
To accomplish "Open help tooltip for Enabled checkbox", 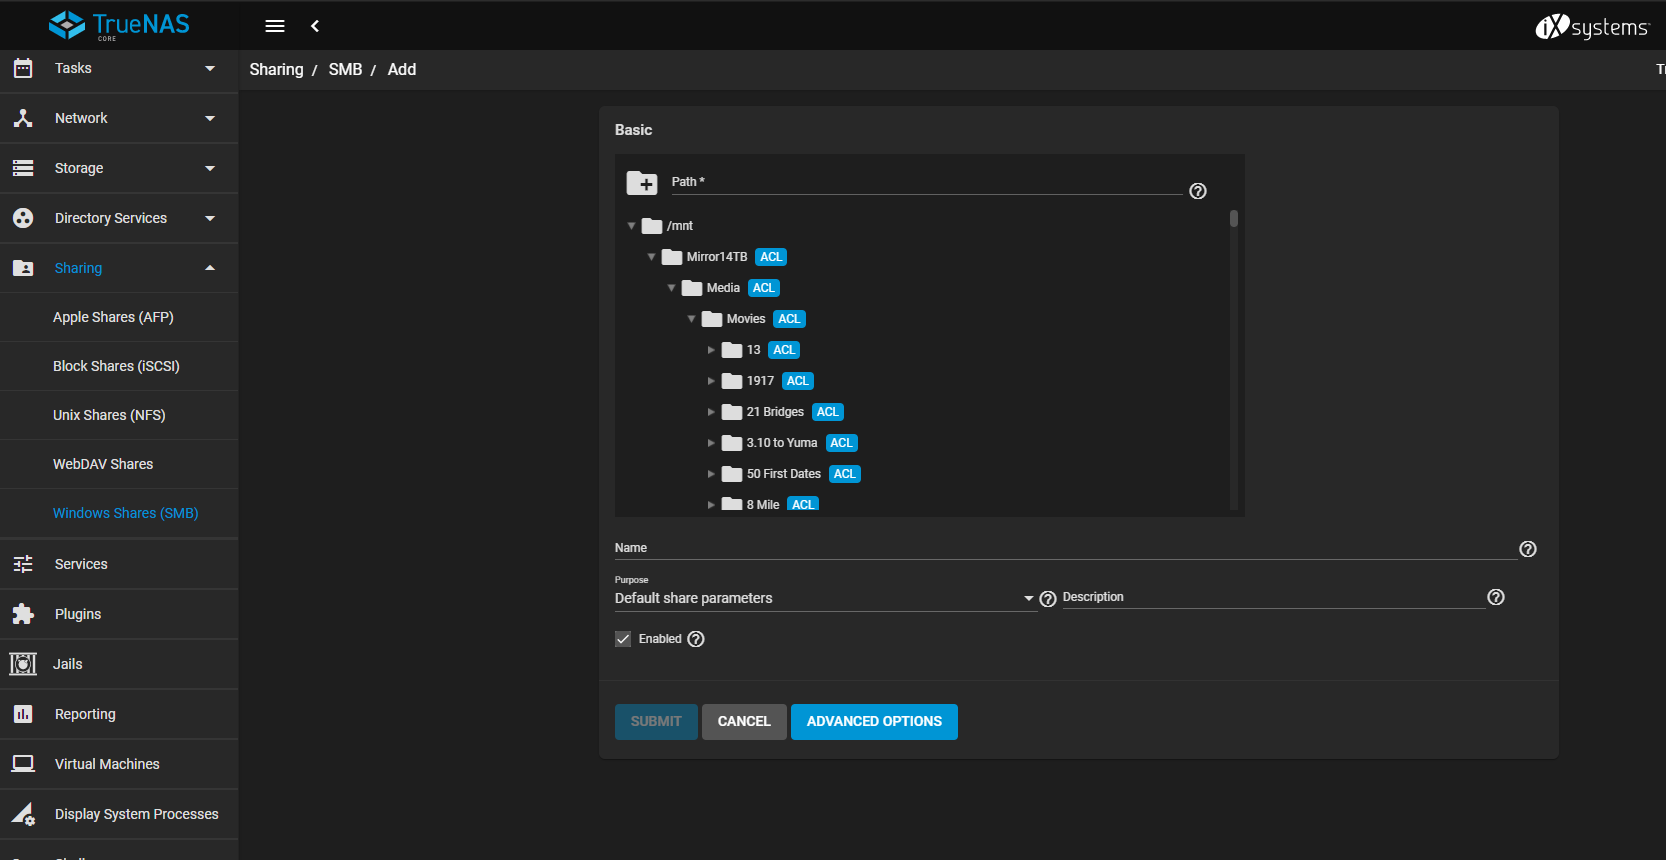I will 696,639.
